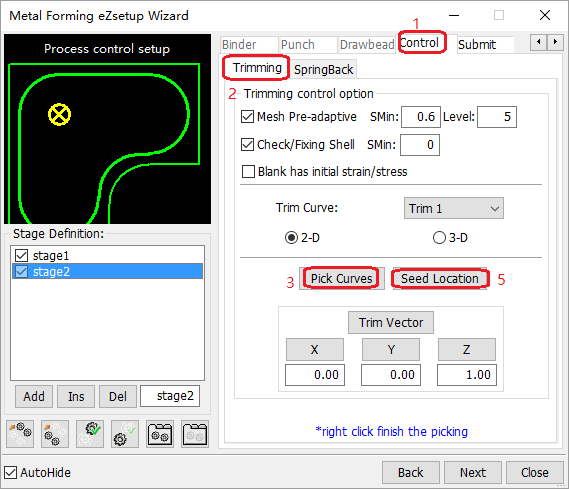Select the SpringBack sub-tab
569x489 pixels.
(x=323, y=69)
